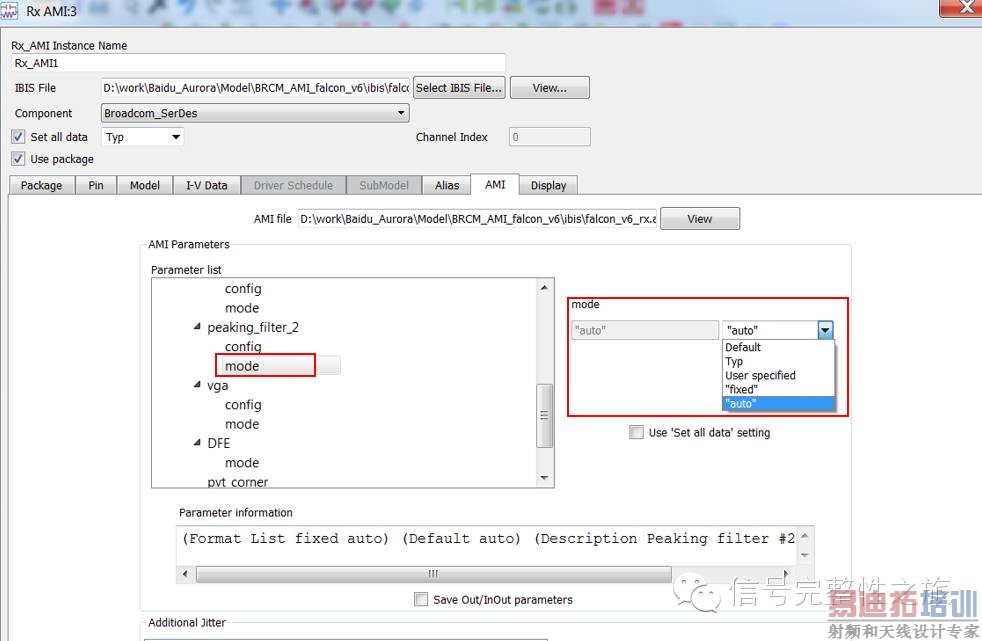Image resolution: width=982 pixels, height=641 pixels.
Task: Click the Rx AMI window title icon
Action: (x=9, y=11)
